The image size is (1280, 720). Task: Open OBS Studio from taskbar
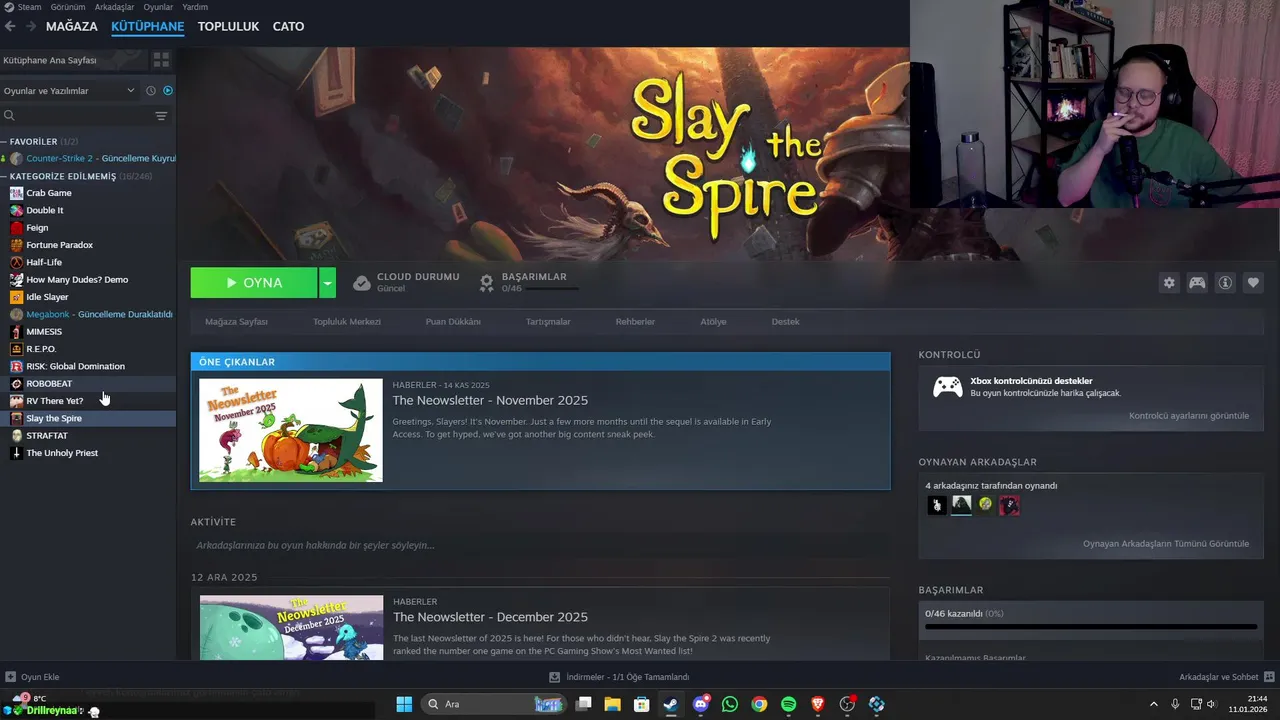[x=847, y=704]
